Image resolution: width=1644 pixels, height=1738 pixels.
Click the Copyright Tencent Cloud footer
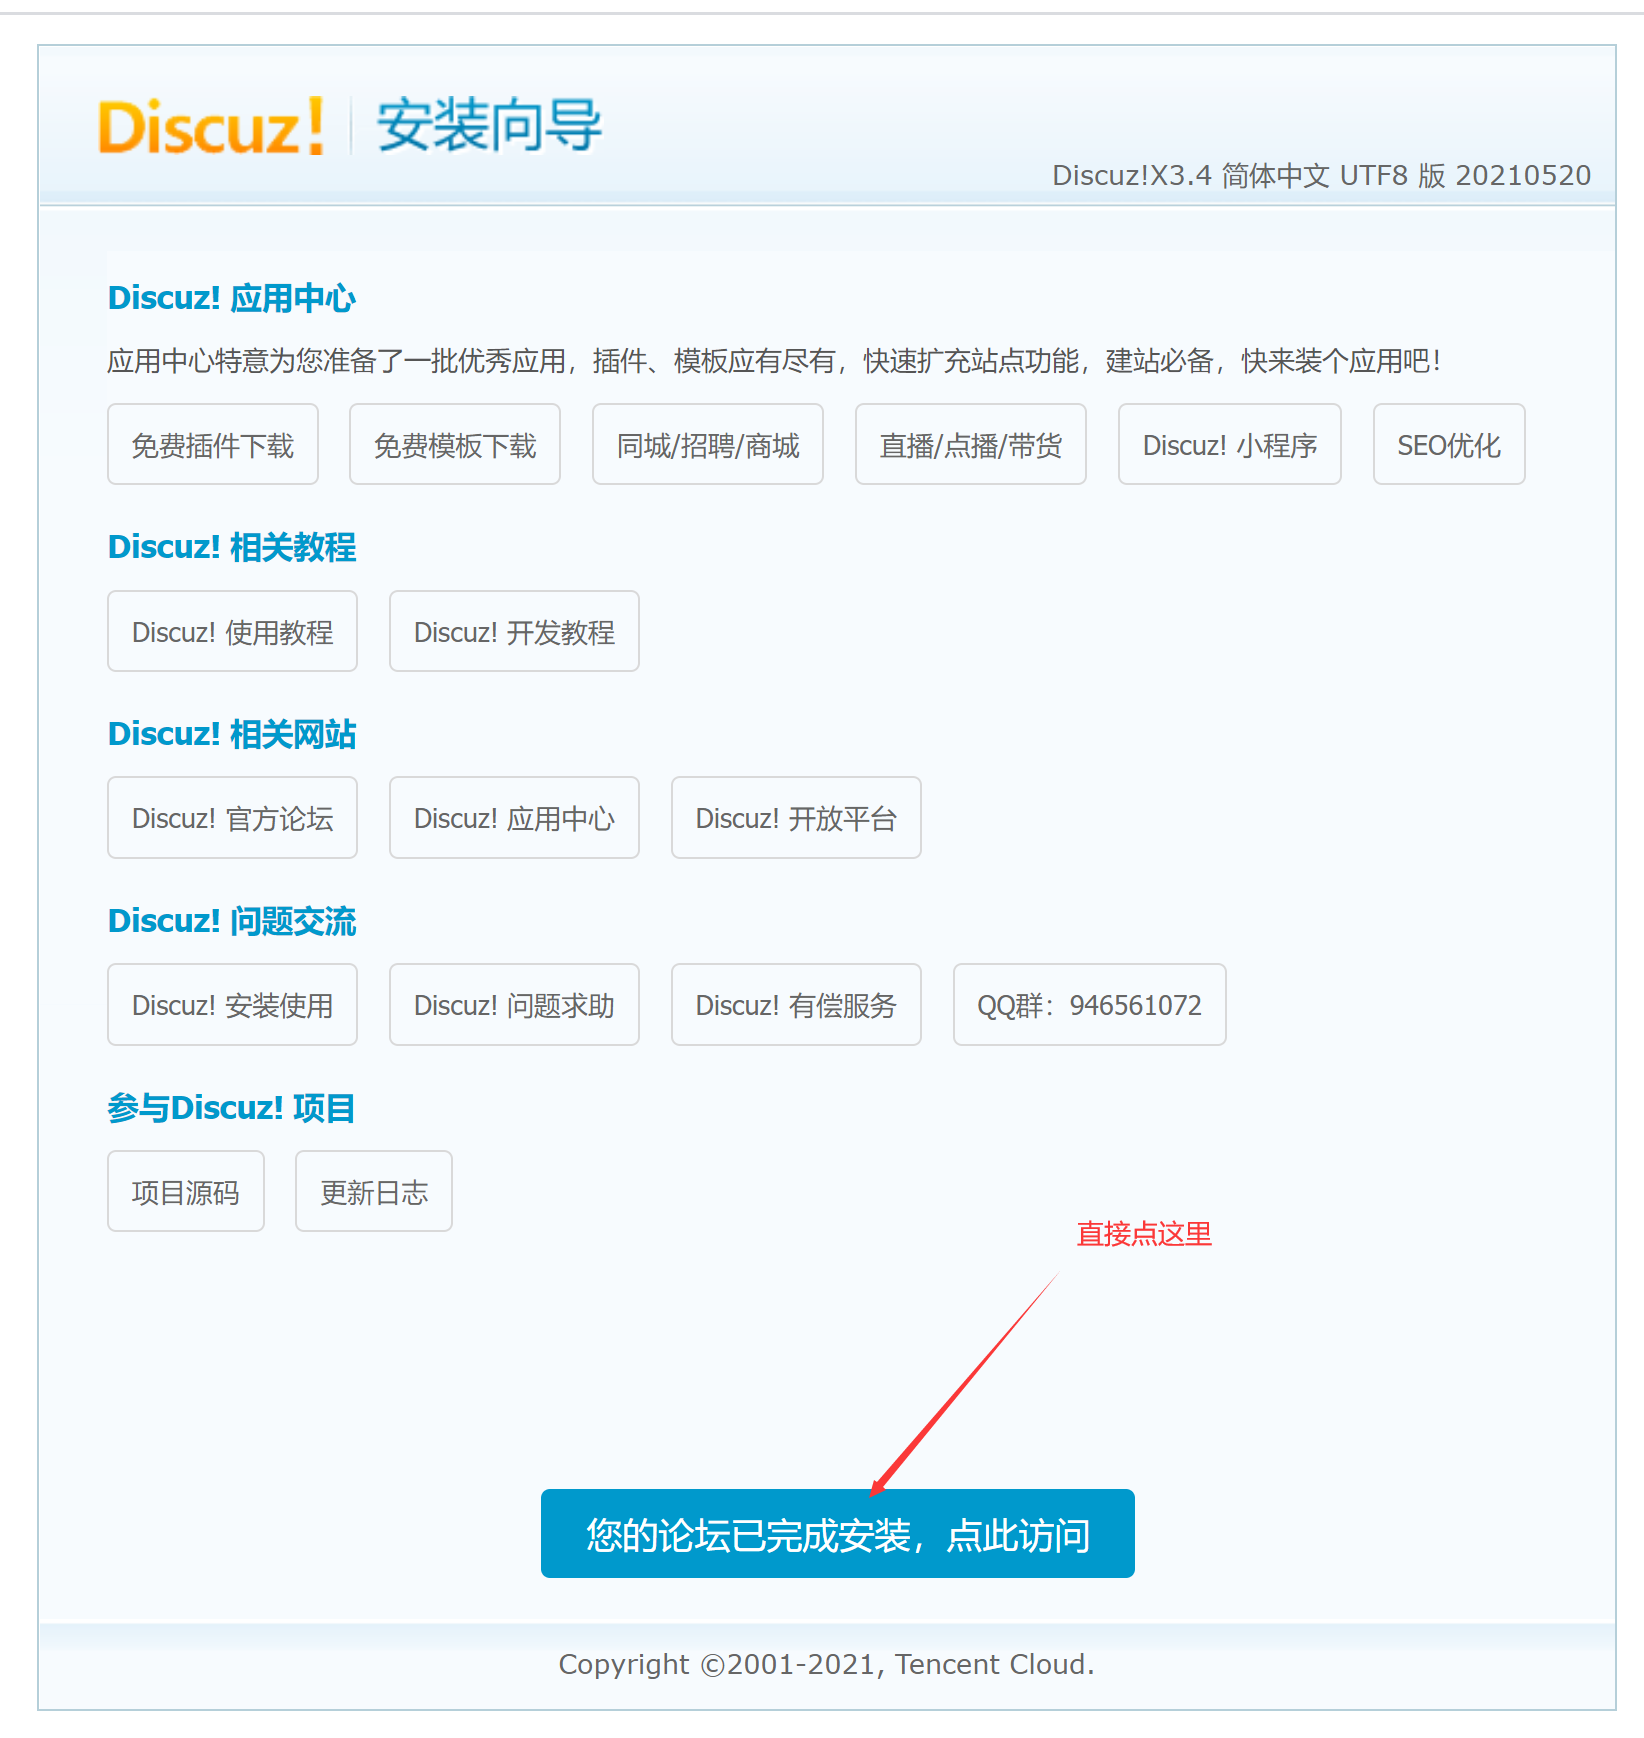(x=827, y=1665)
